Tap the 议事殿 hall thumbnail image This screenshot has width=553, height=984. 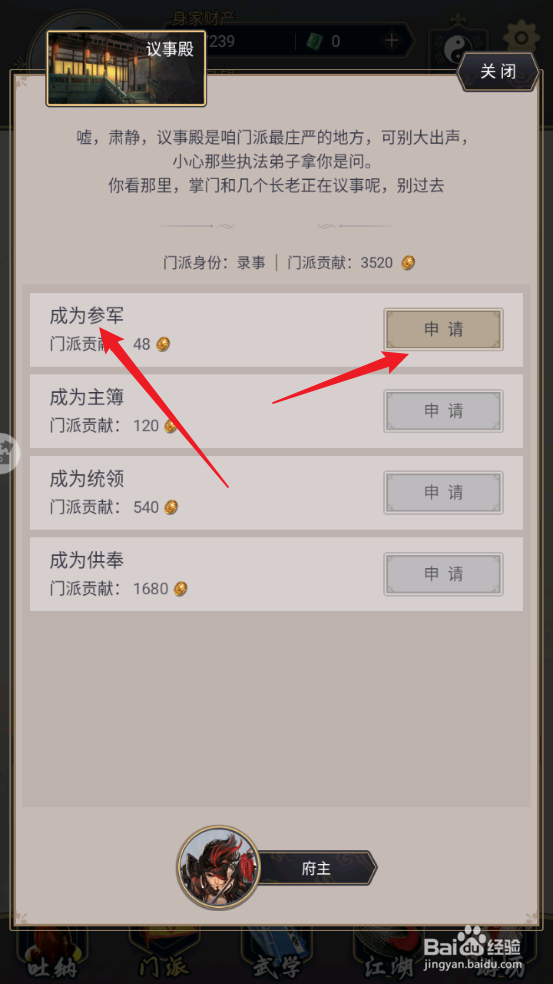click(x=126, y=68)
